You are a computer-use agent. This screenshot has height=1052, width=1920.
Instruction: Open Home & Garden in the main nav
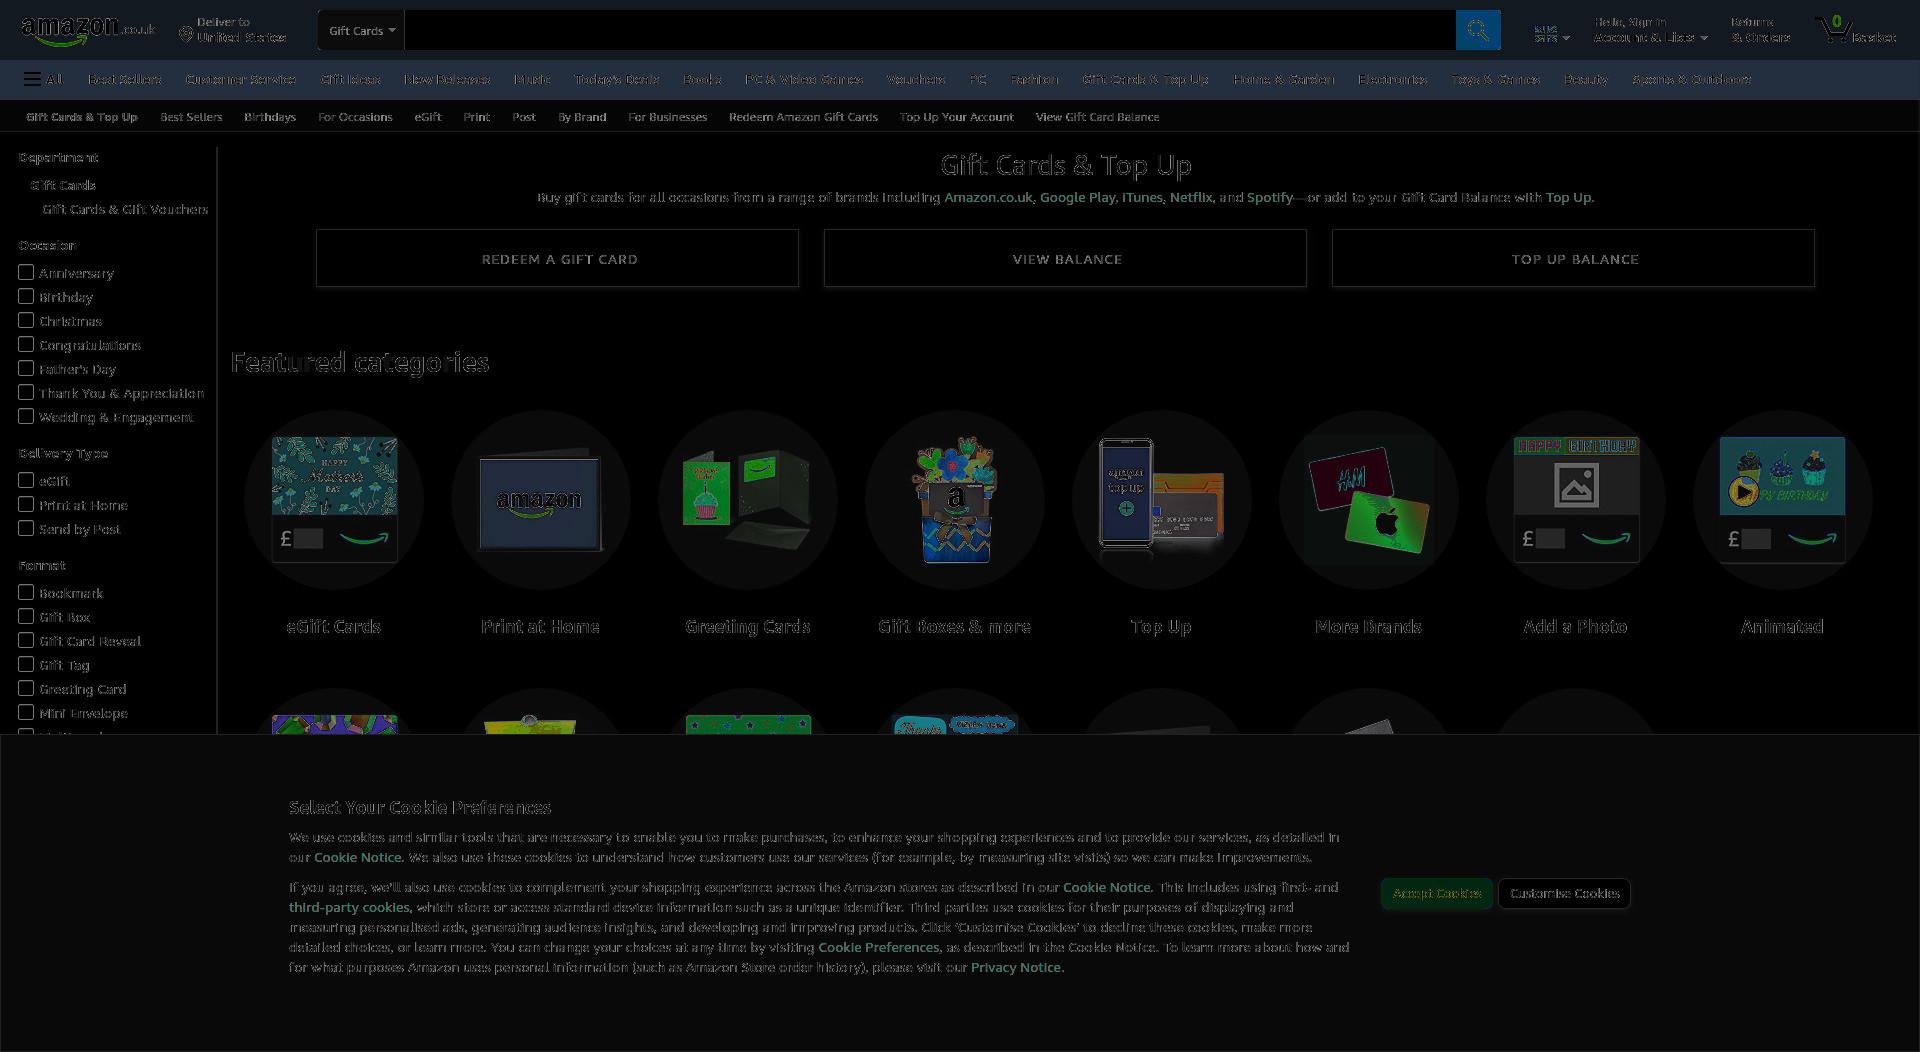(1283, 79)
